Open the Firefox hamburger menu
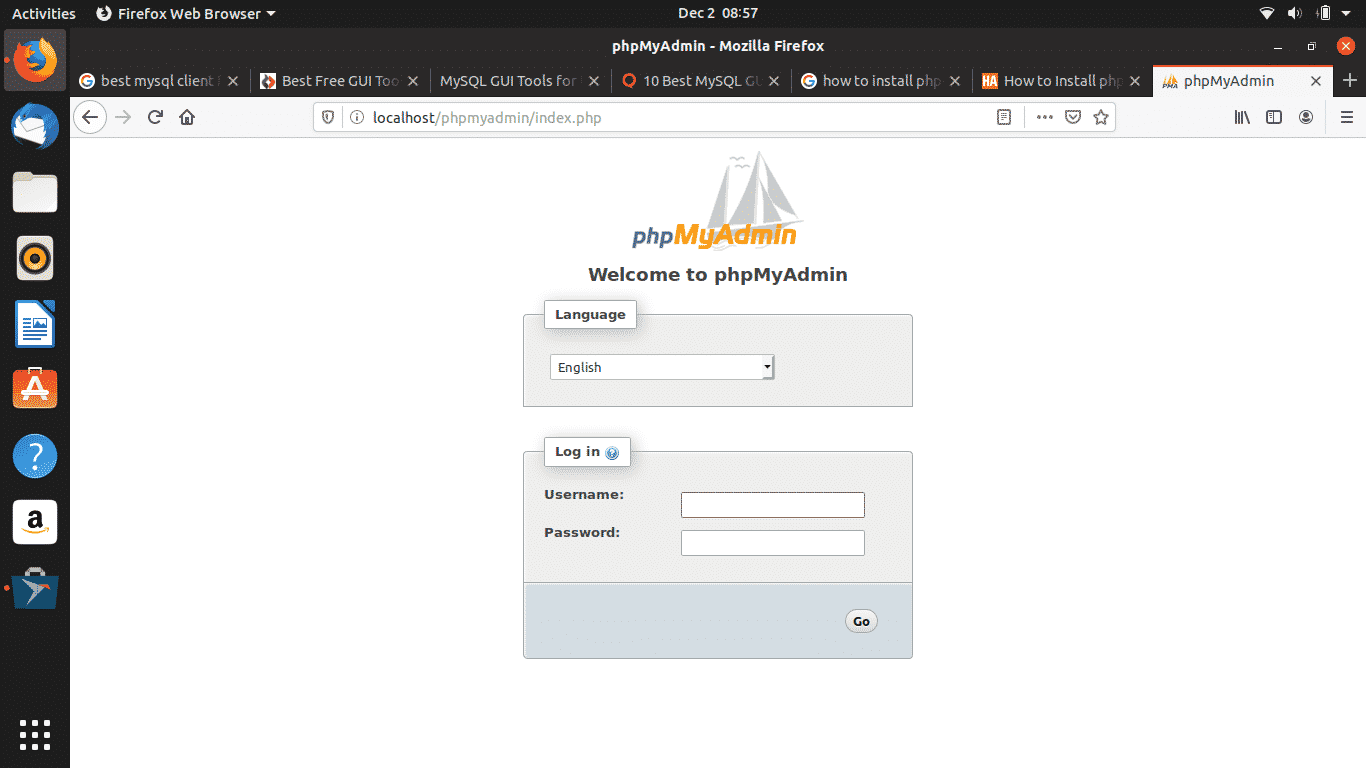Screen dimensions: 1366x768 coord(1347,117)
